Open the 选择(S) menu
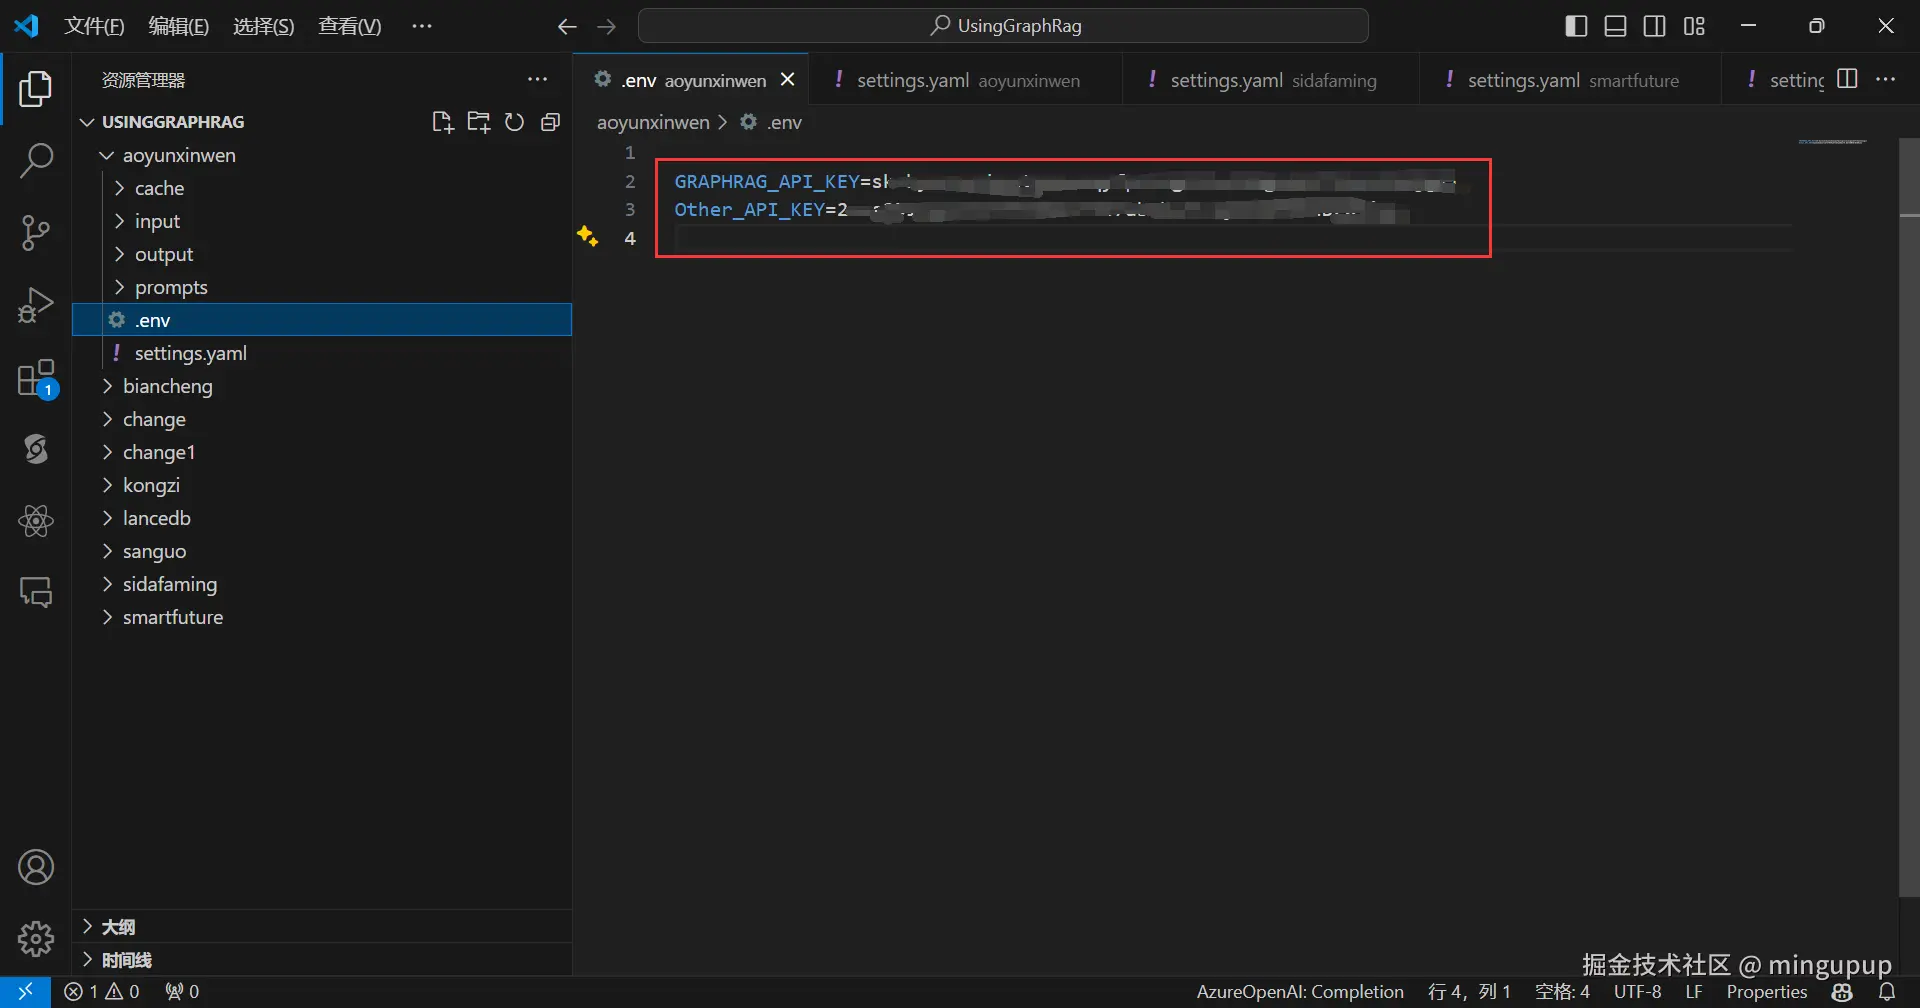The height and width of the screenshot is (1008, 1920). [264, 27]
